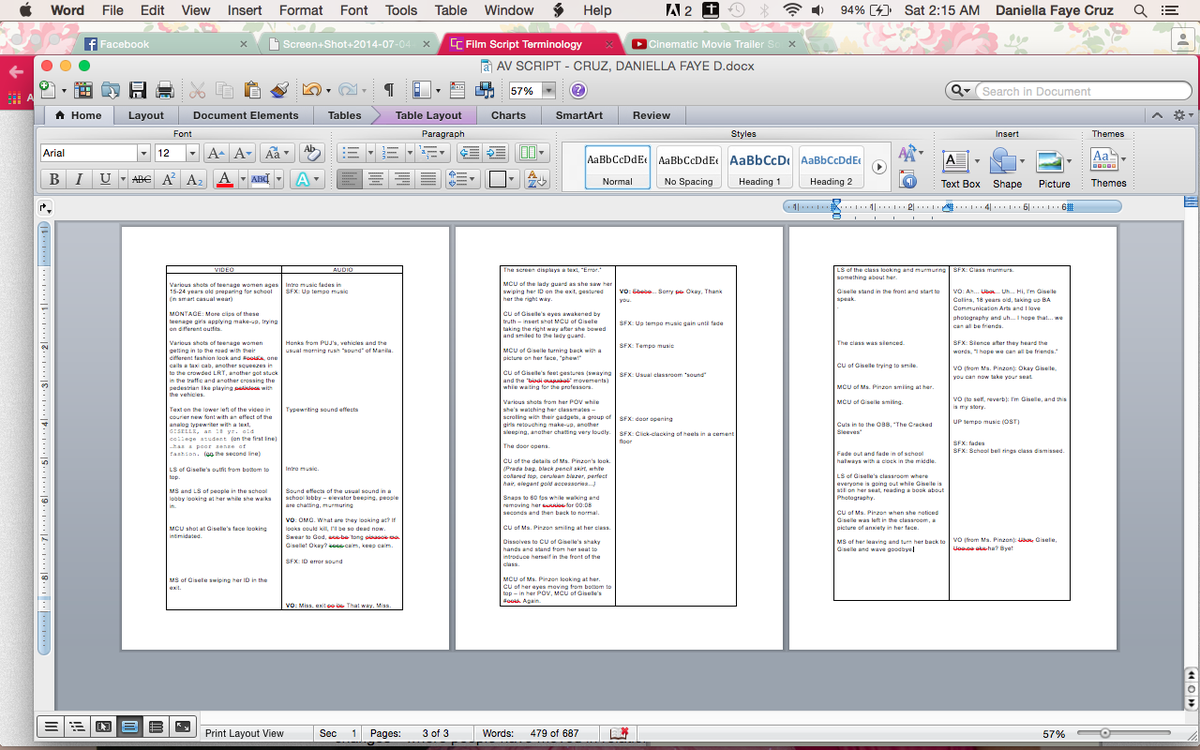1200x750 pixels.
Task: Apply the Heading 1 style
Action: coord(760,166)
